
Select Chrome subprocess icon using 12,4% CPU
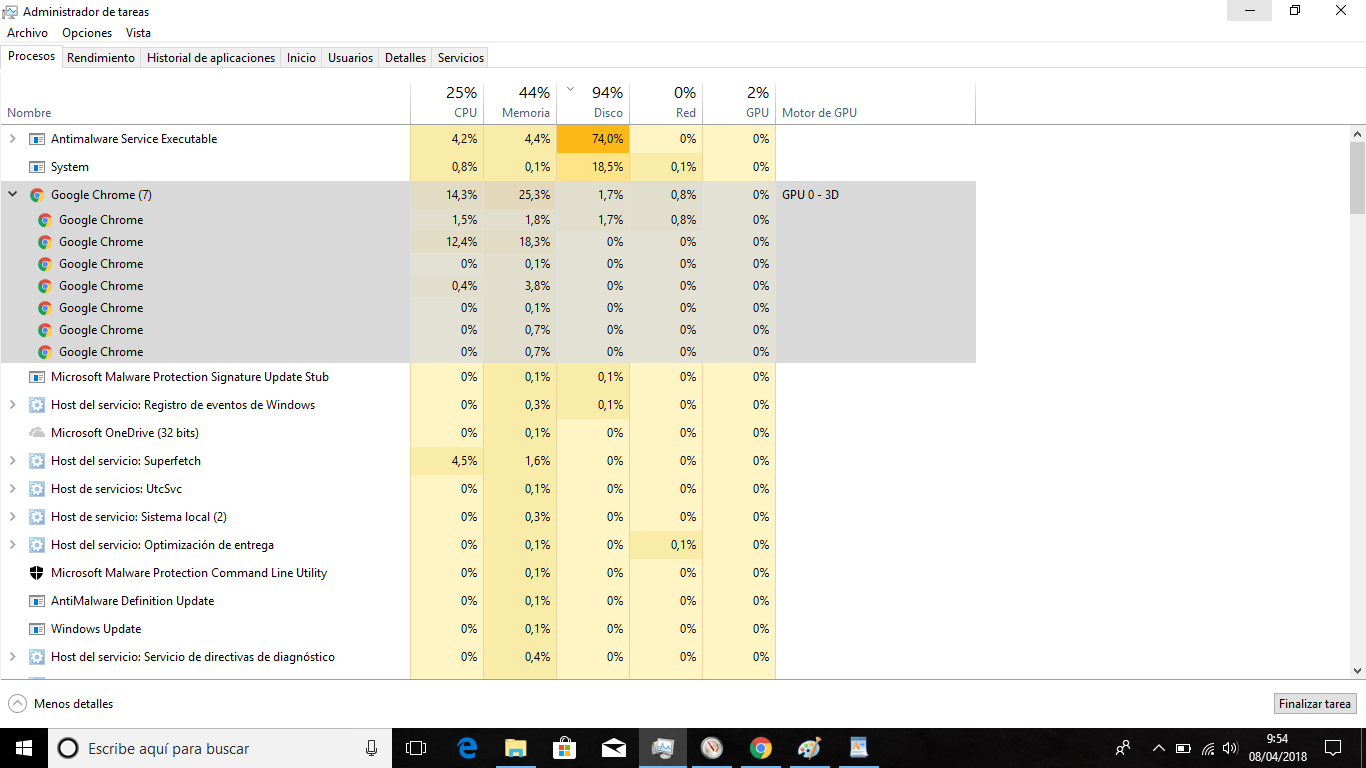[45, 242]
